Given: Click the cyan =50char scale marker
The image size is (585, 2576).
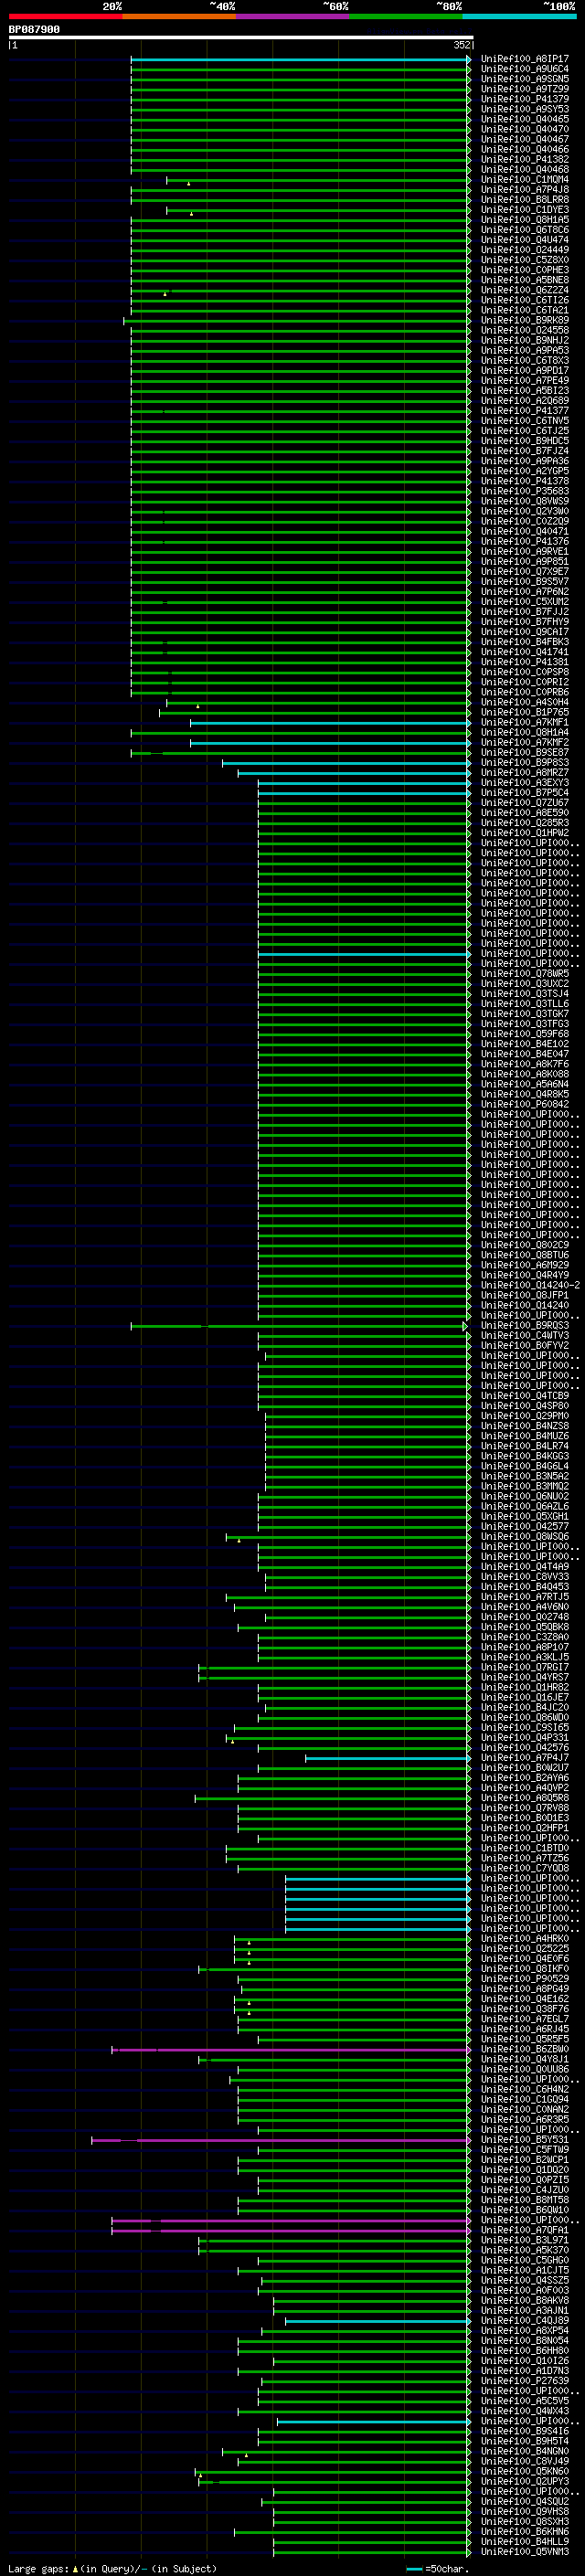Looking at the screenshot, I should point(414,2568).
